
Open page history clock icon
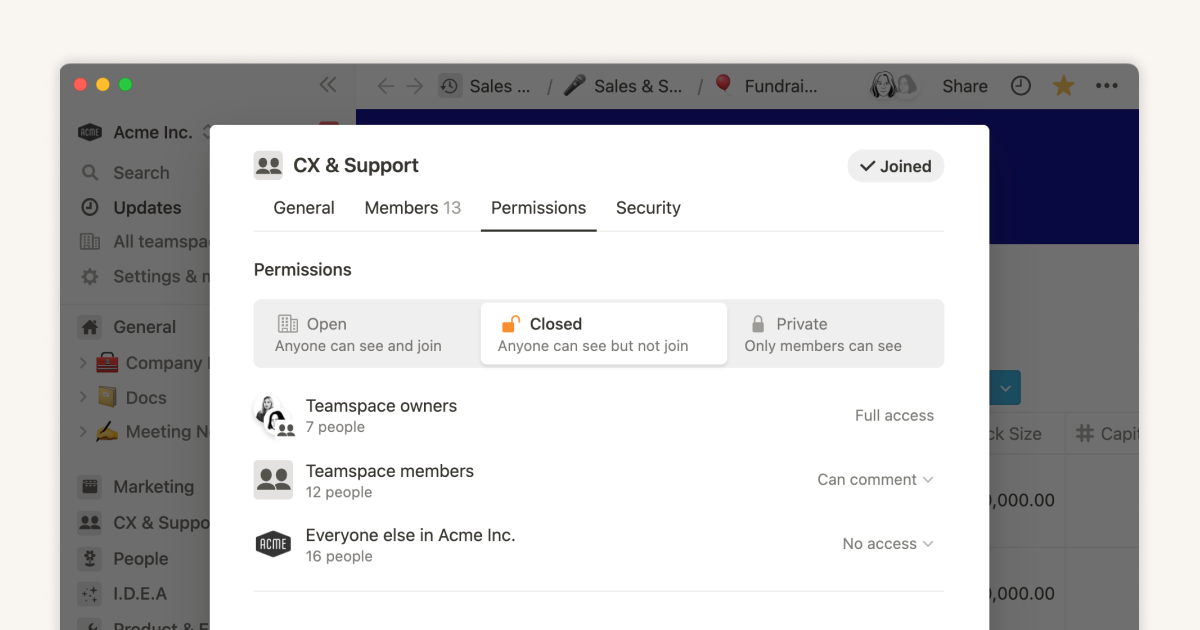click(1020, 86)
